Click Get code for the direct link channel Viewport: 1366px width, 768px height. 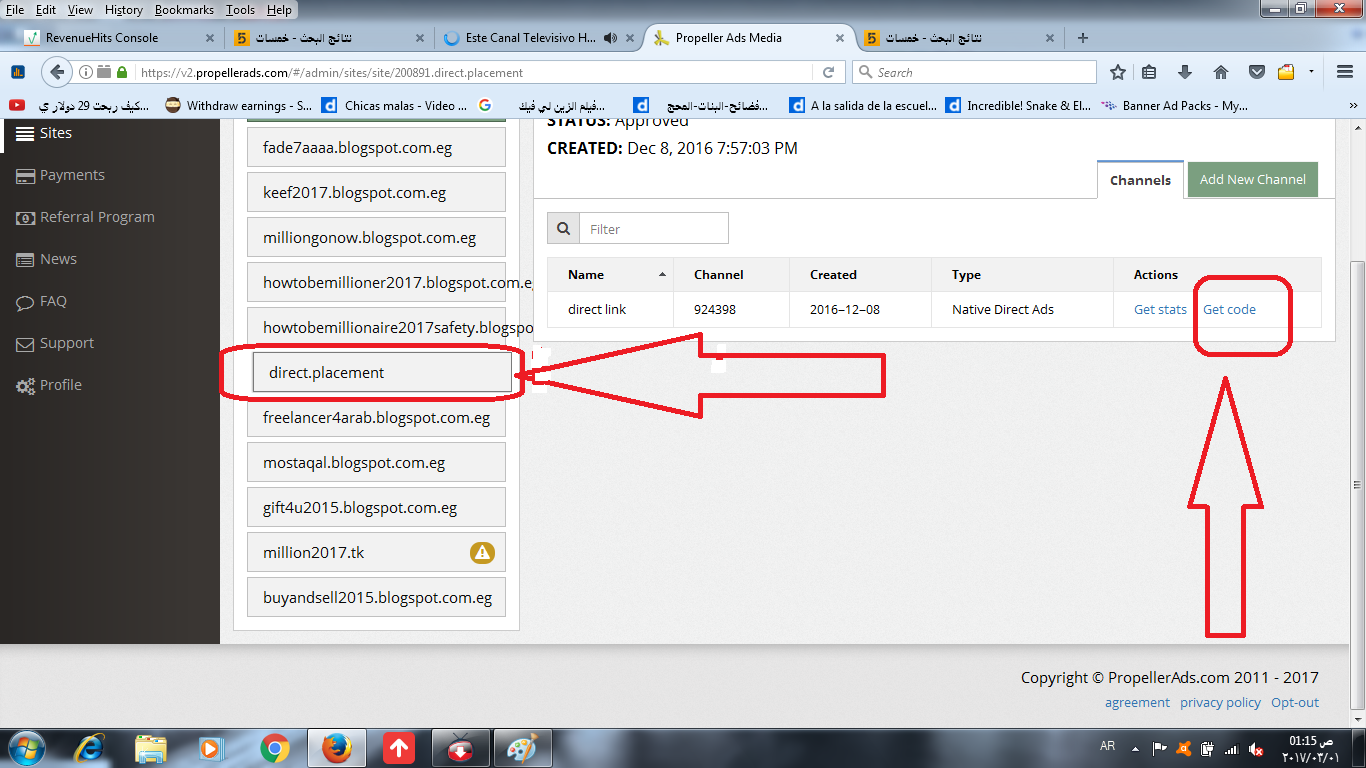[1229, 310]
